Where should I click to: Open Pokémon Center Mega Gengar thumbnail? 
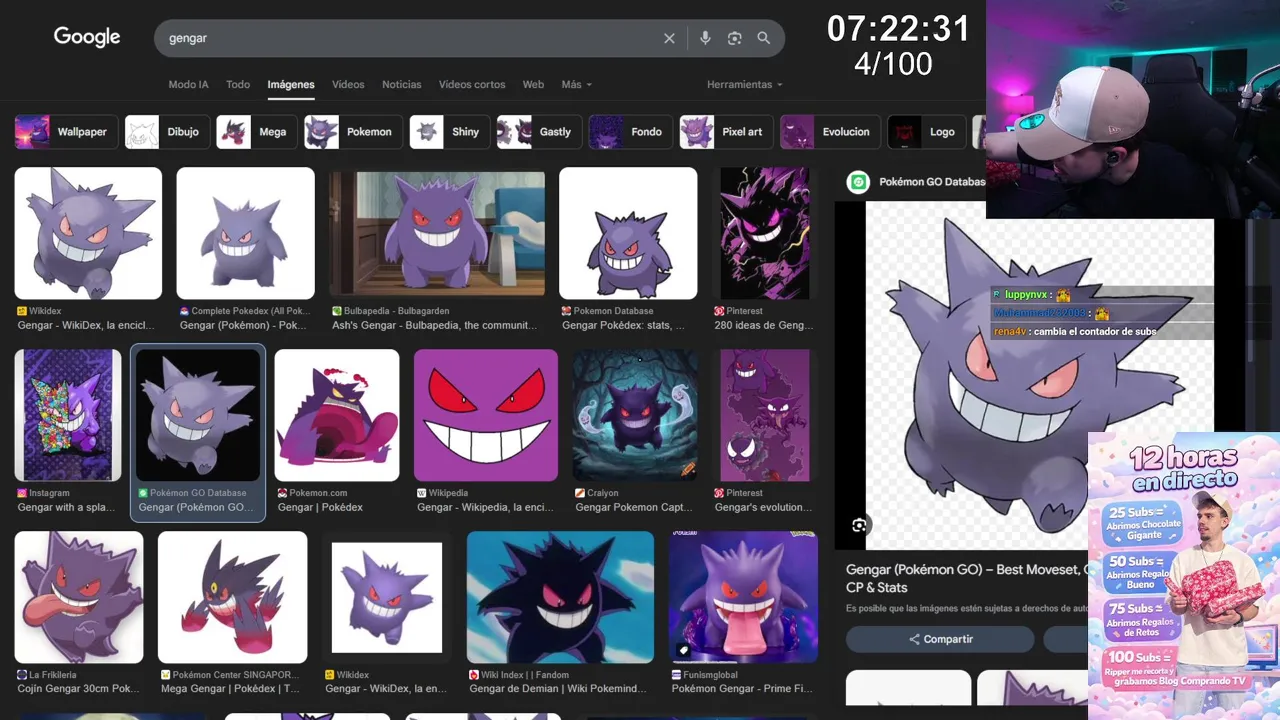(x=233, y=597)
